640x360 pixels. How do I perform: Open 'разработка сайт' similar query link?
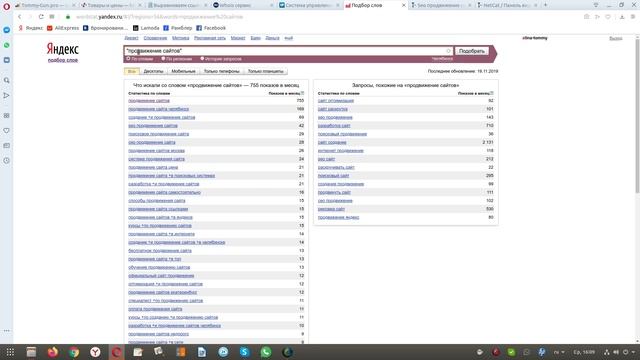pos(334,126)
